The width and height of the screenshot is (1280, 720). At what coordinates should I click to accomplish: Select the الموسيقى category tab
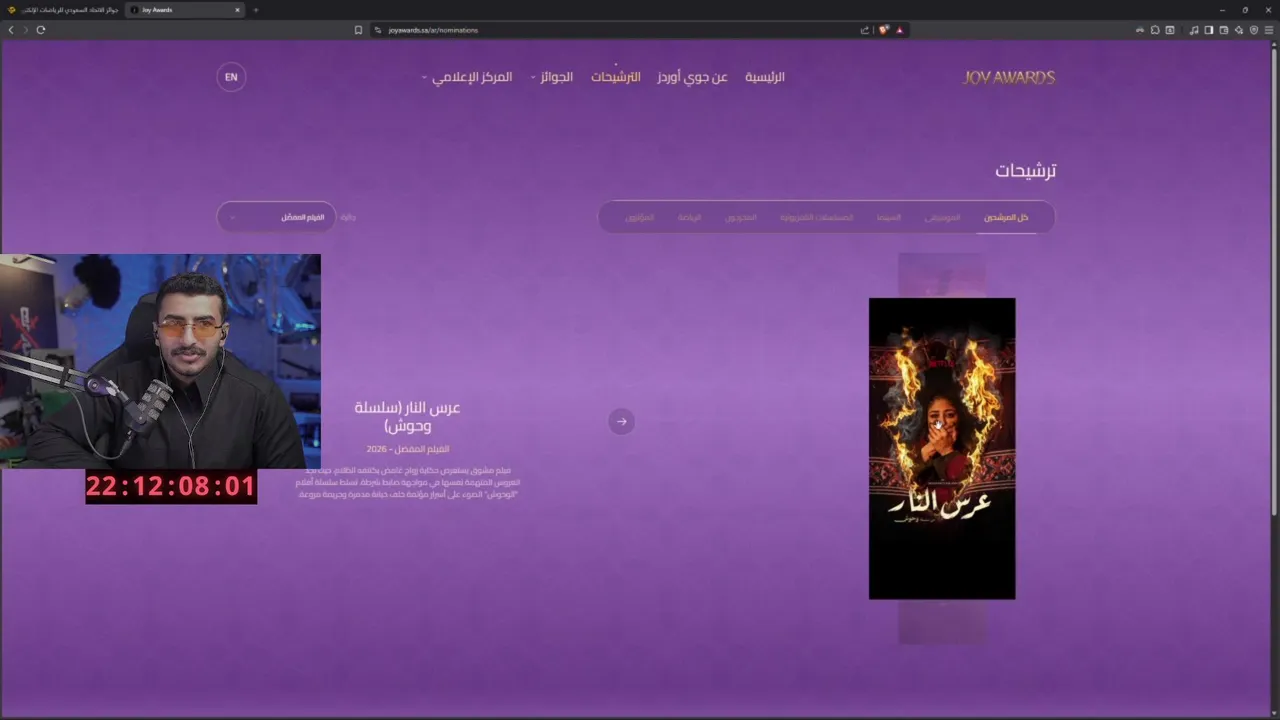click(942, 217)
